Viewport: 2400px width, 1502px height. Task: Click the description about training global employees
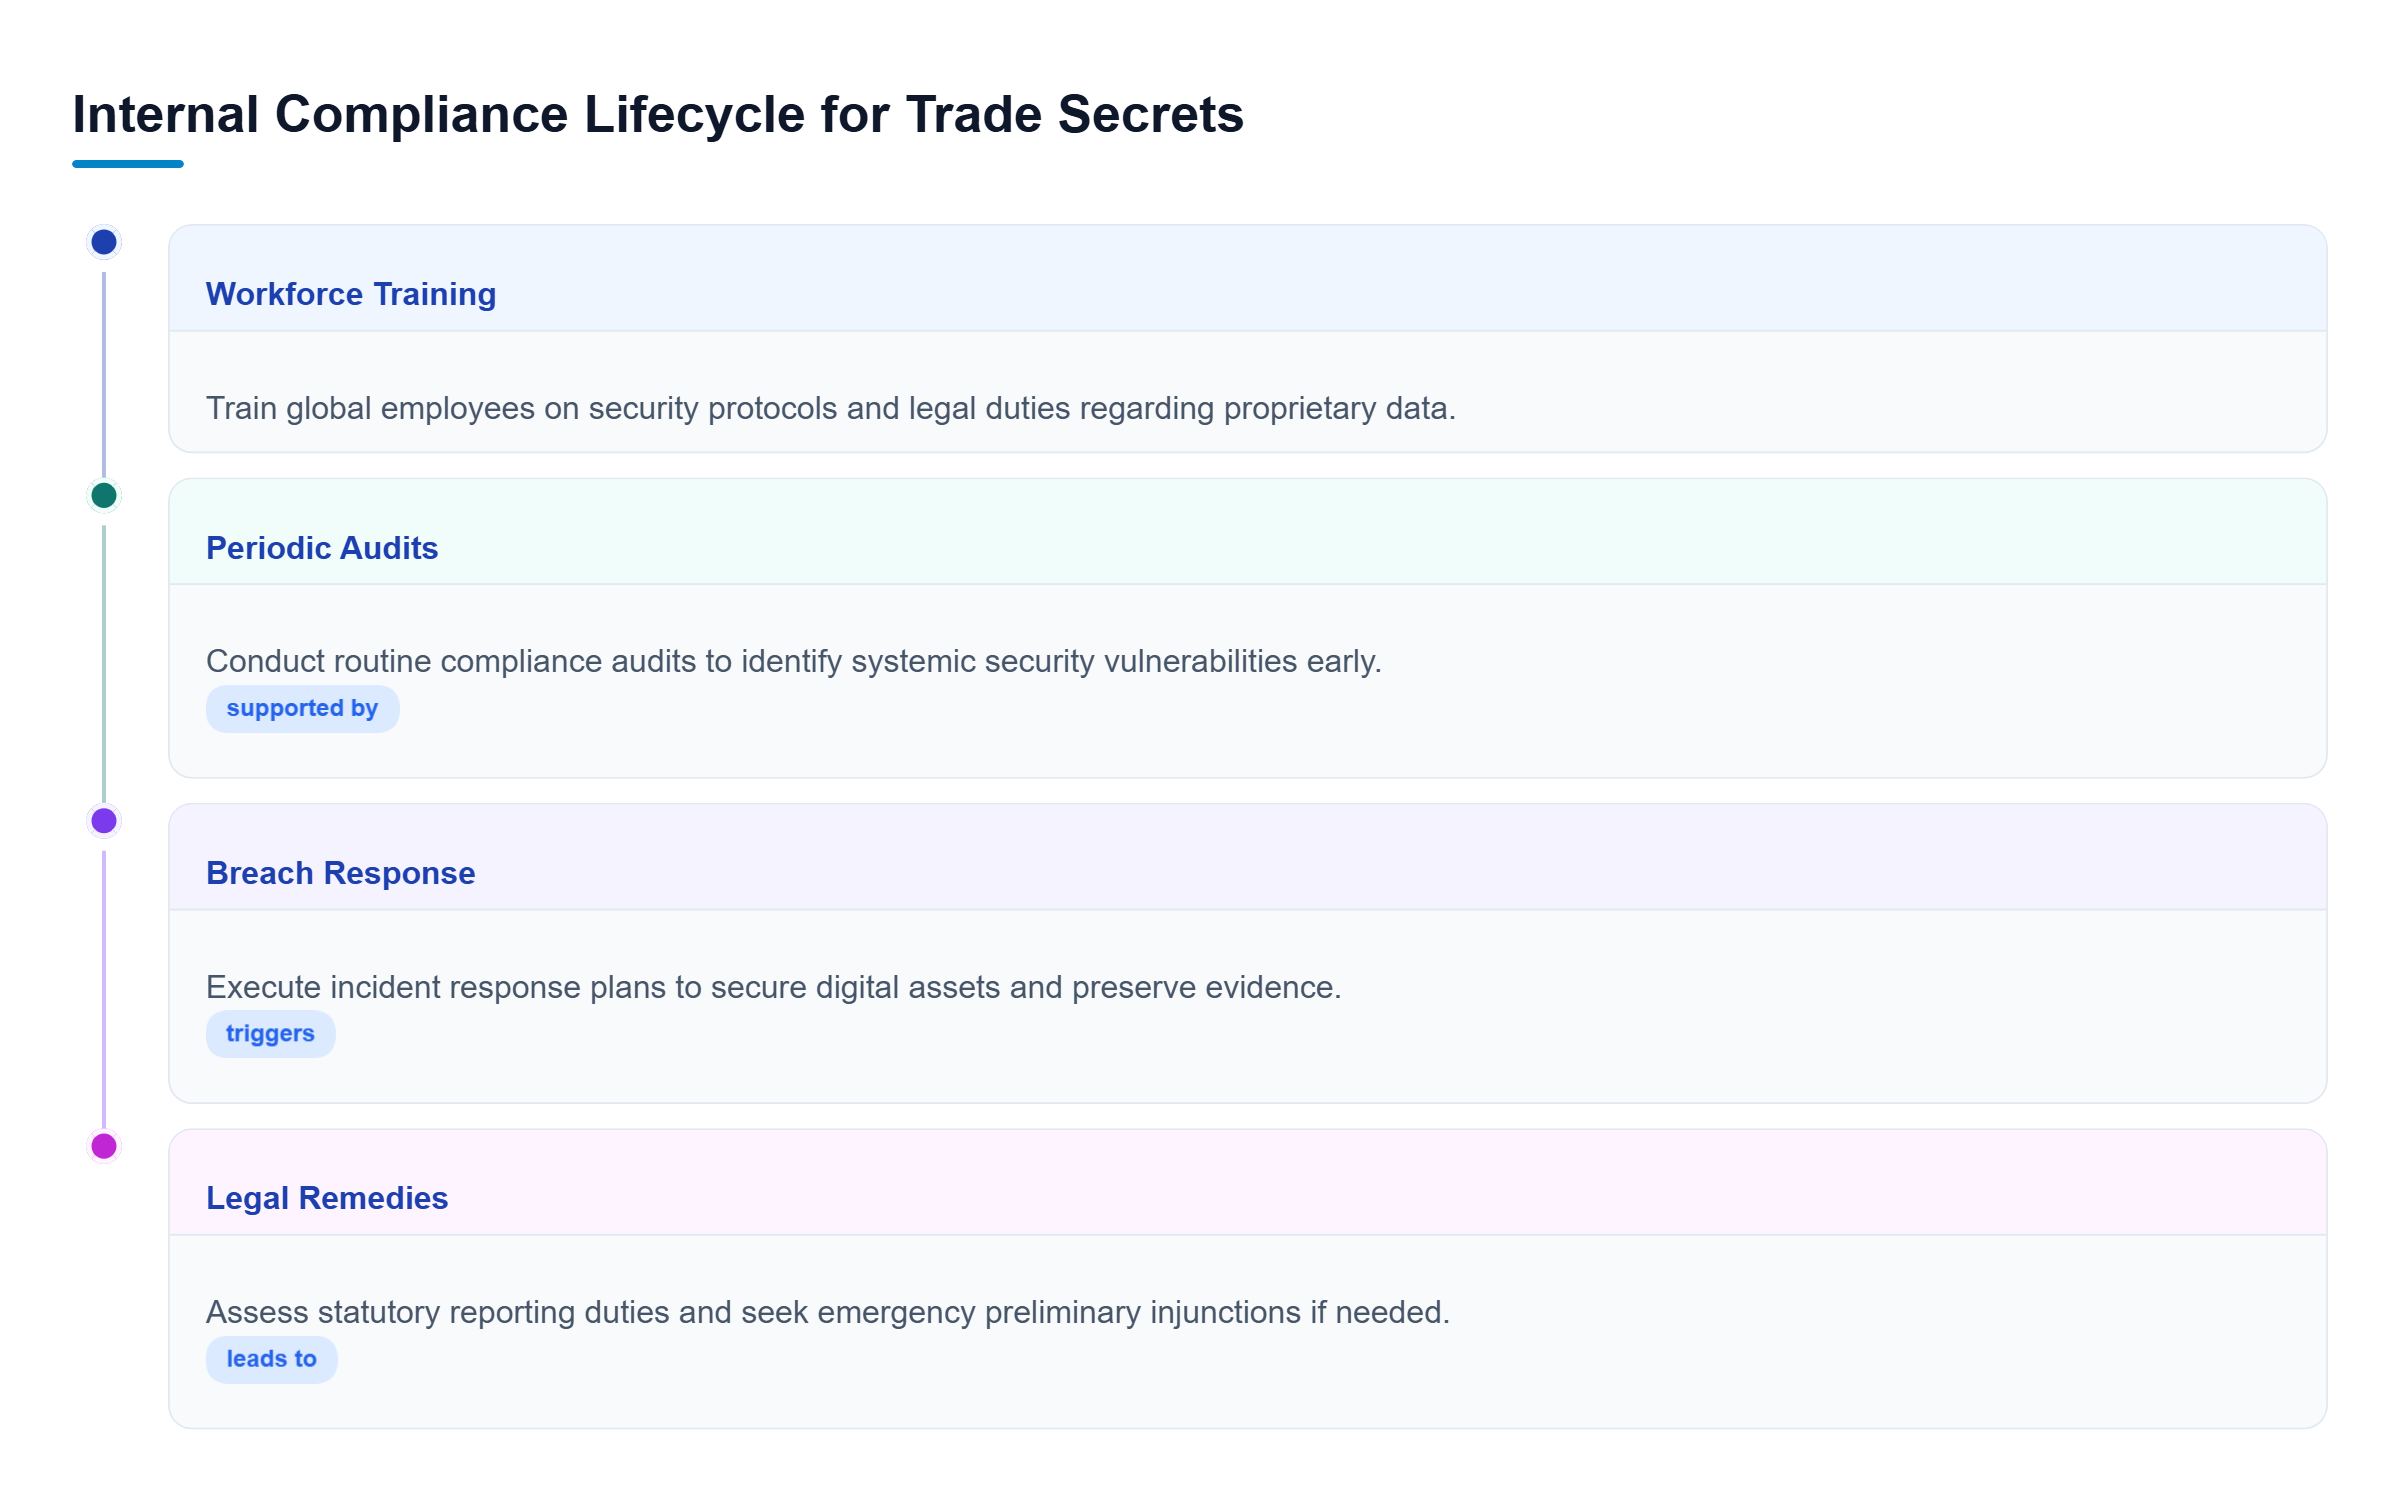click(831, 408)
